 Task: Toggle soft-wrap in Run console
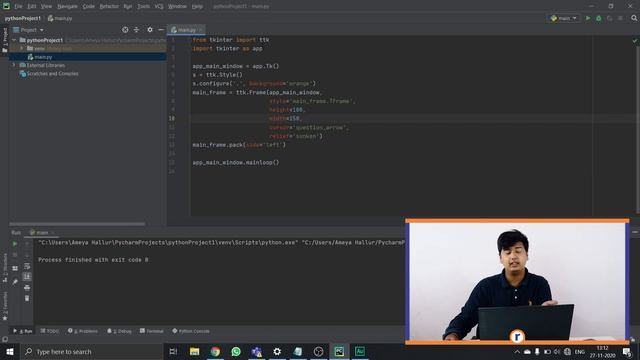point(27,266)
